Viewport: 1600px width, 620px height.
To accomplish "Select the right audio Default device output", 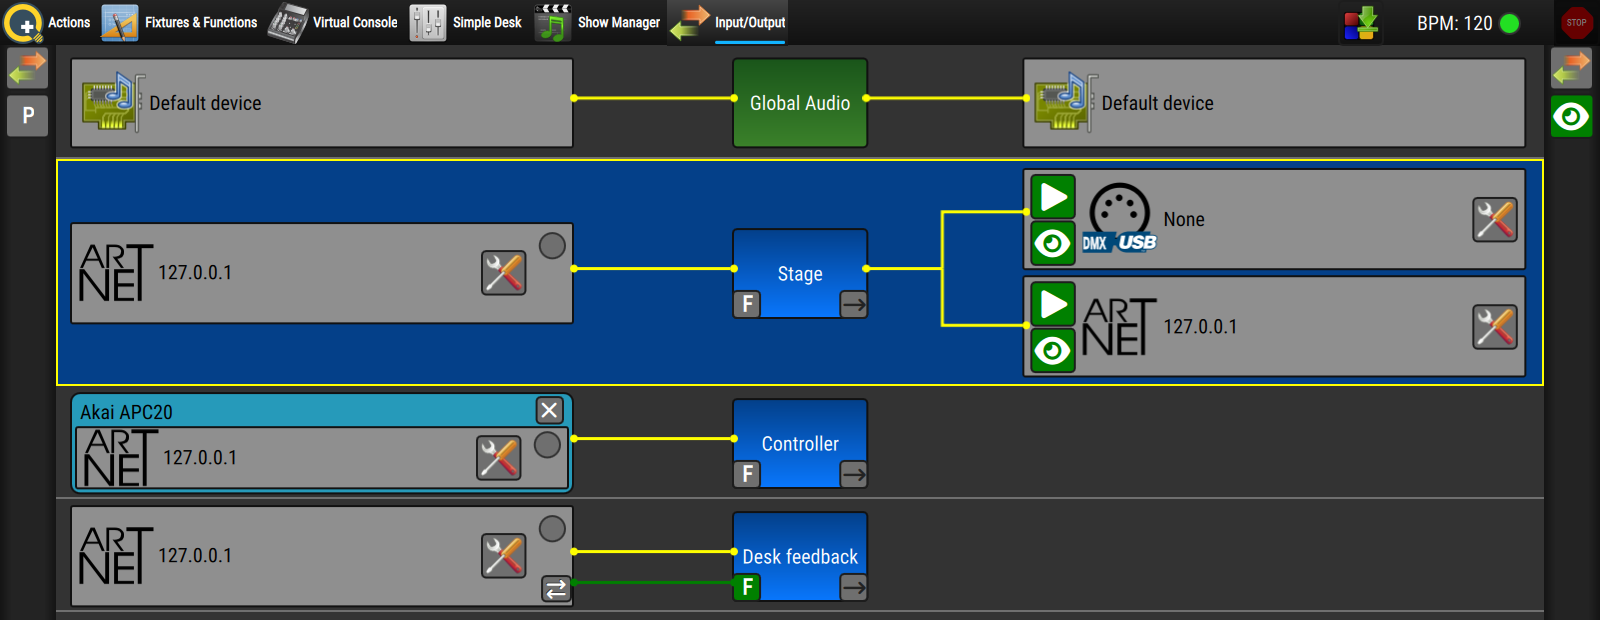I will pyautogui.click(x=1274, y=103).
